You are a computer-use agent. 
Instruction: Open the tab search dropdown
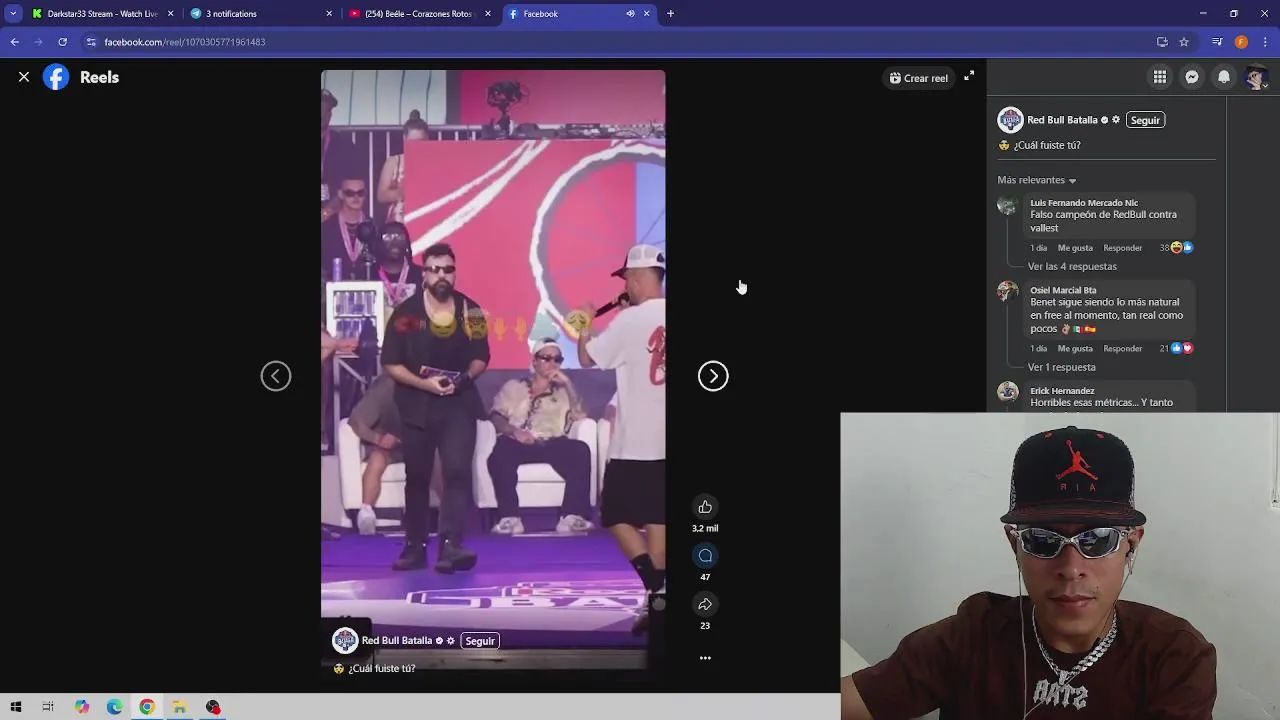point(13,14)
